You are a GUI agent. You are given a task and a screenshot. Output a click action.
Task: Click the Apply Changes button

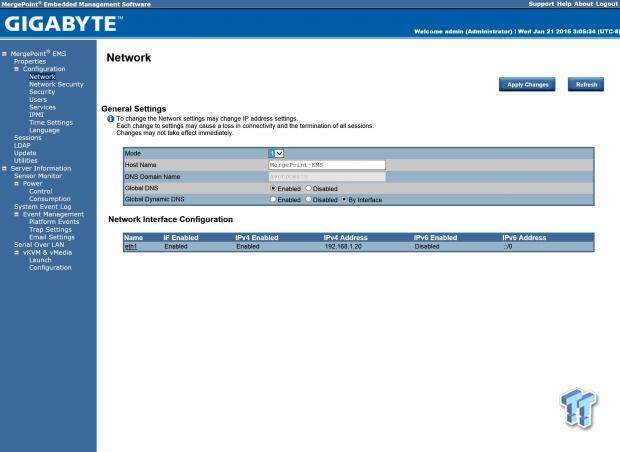click(x=527, y=85)
